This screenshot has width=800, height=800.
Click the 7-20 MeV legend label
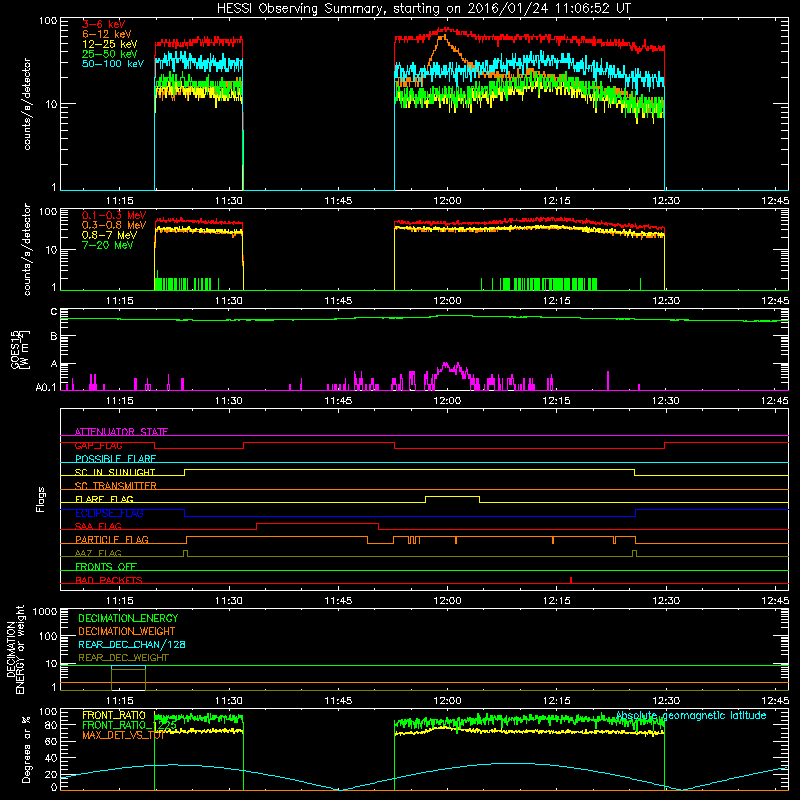coord(108,245)
